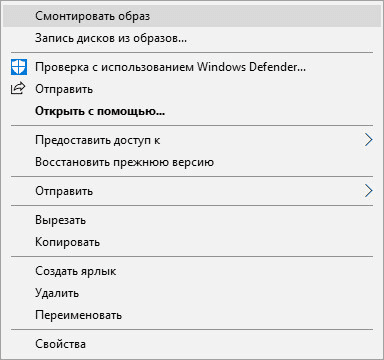Viewport: 384px width, 360px height.
Task: Choose Переименовать option
Action: (192, 315)
